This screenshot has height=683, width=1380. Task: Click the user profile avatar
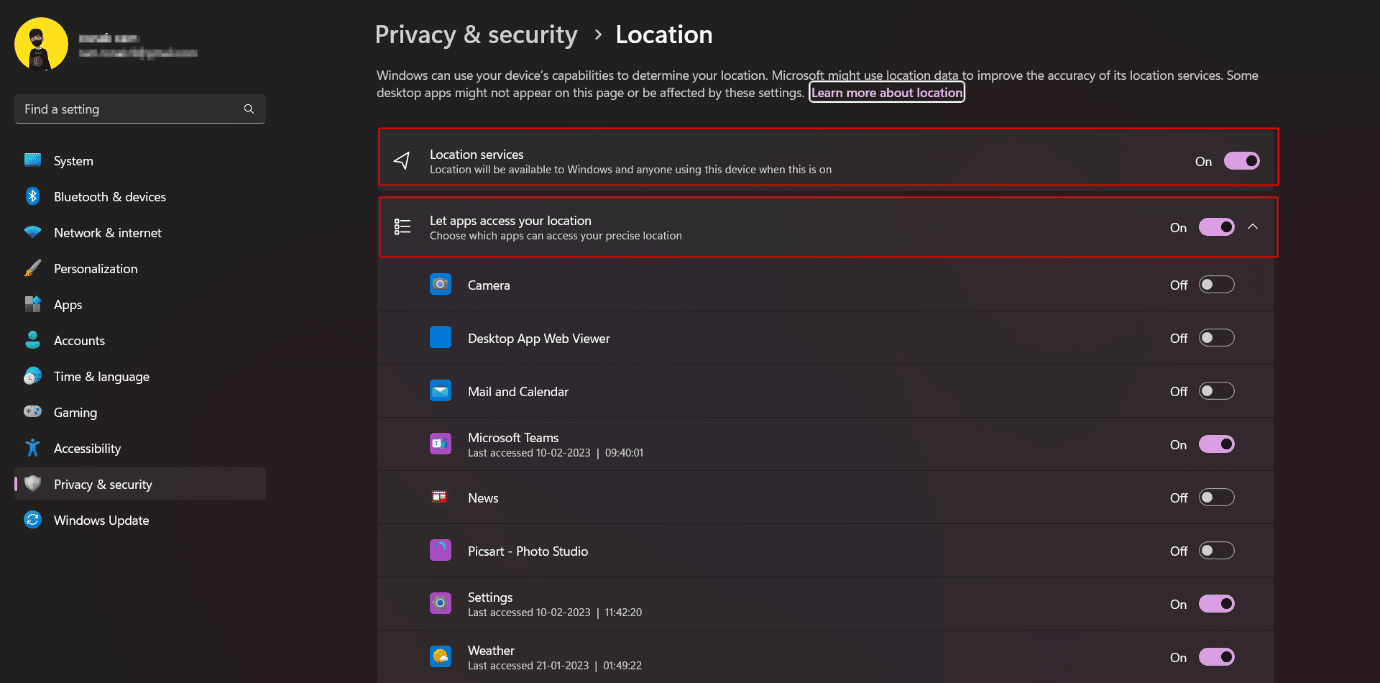tap(41, 44)
